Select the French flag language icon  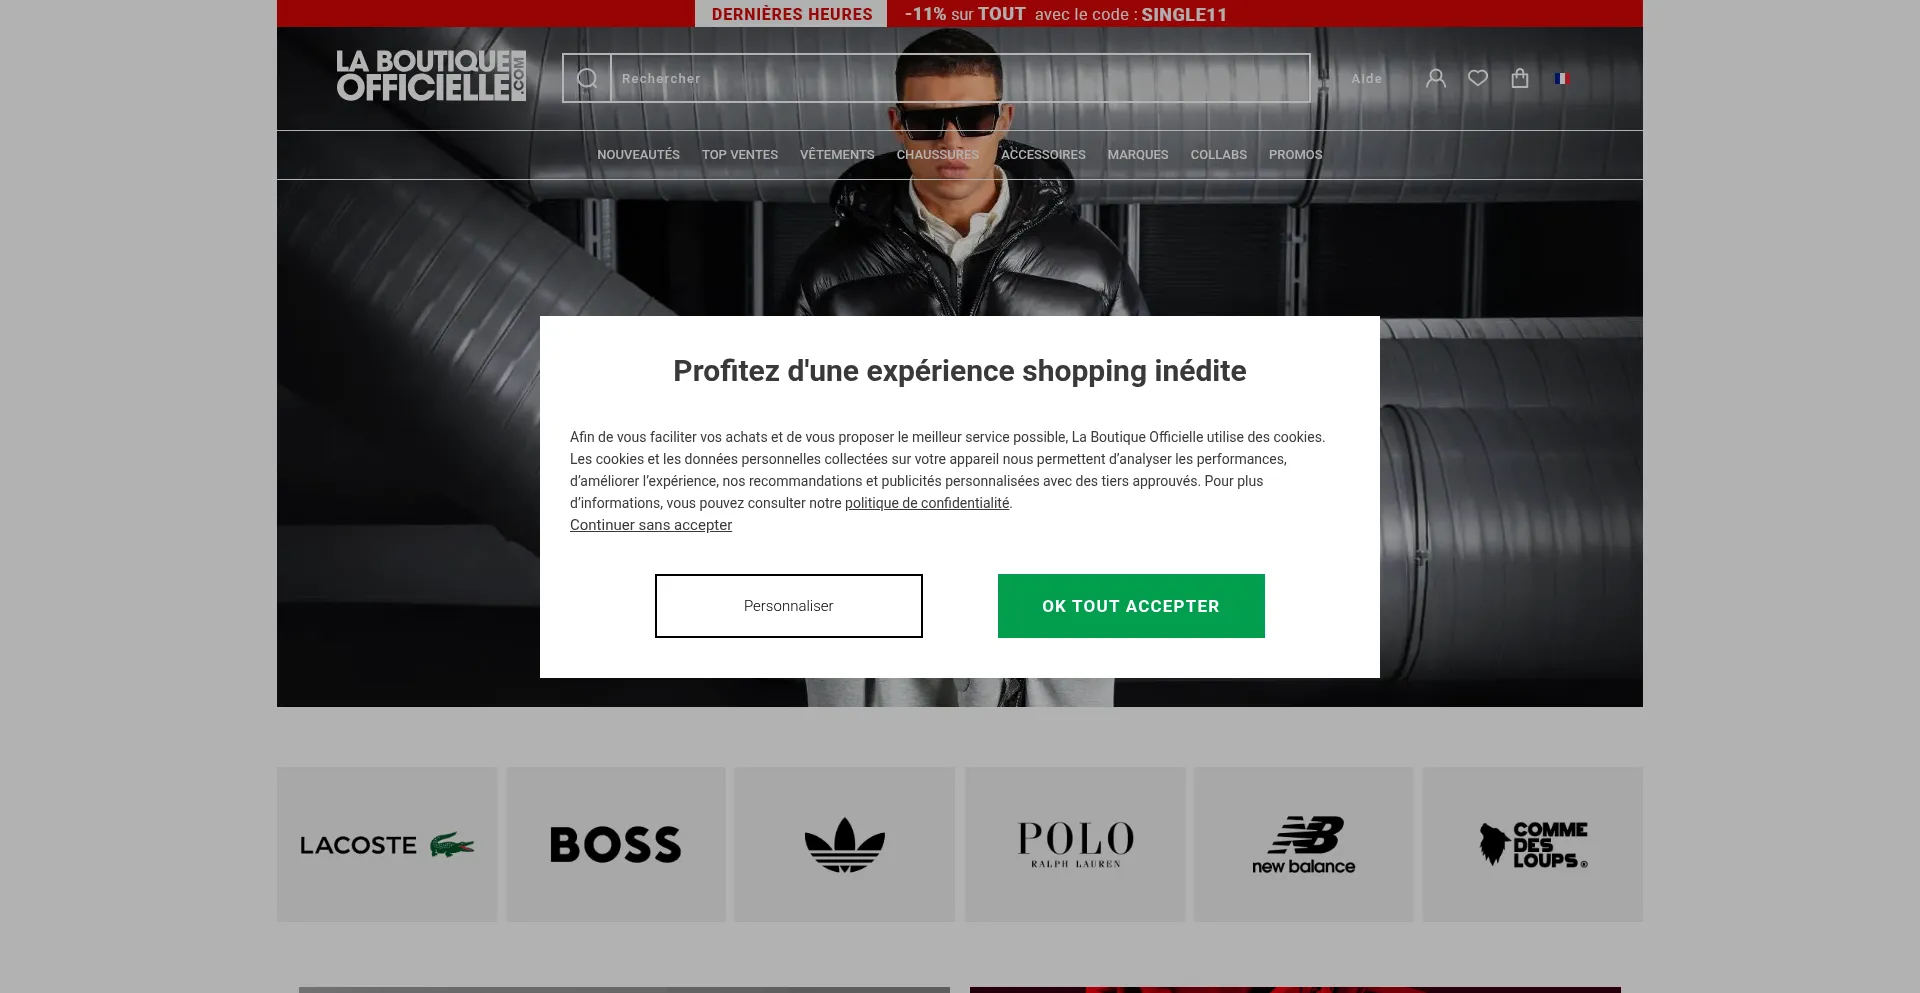1562,78
